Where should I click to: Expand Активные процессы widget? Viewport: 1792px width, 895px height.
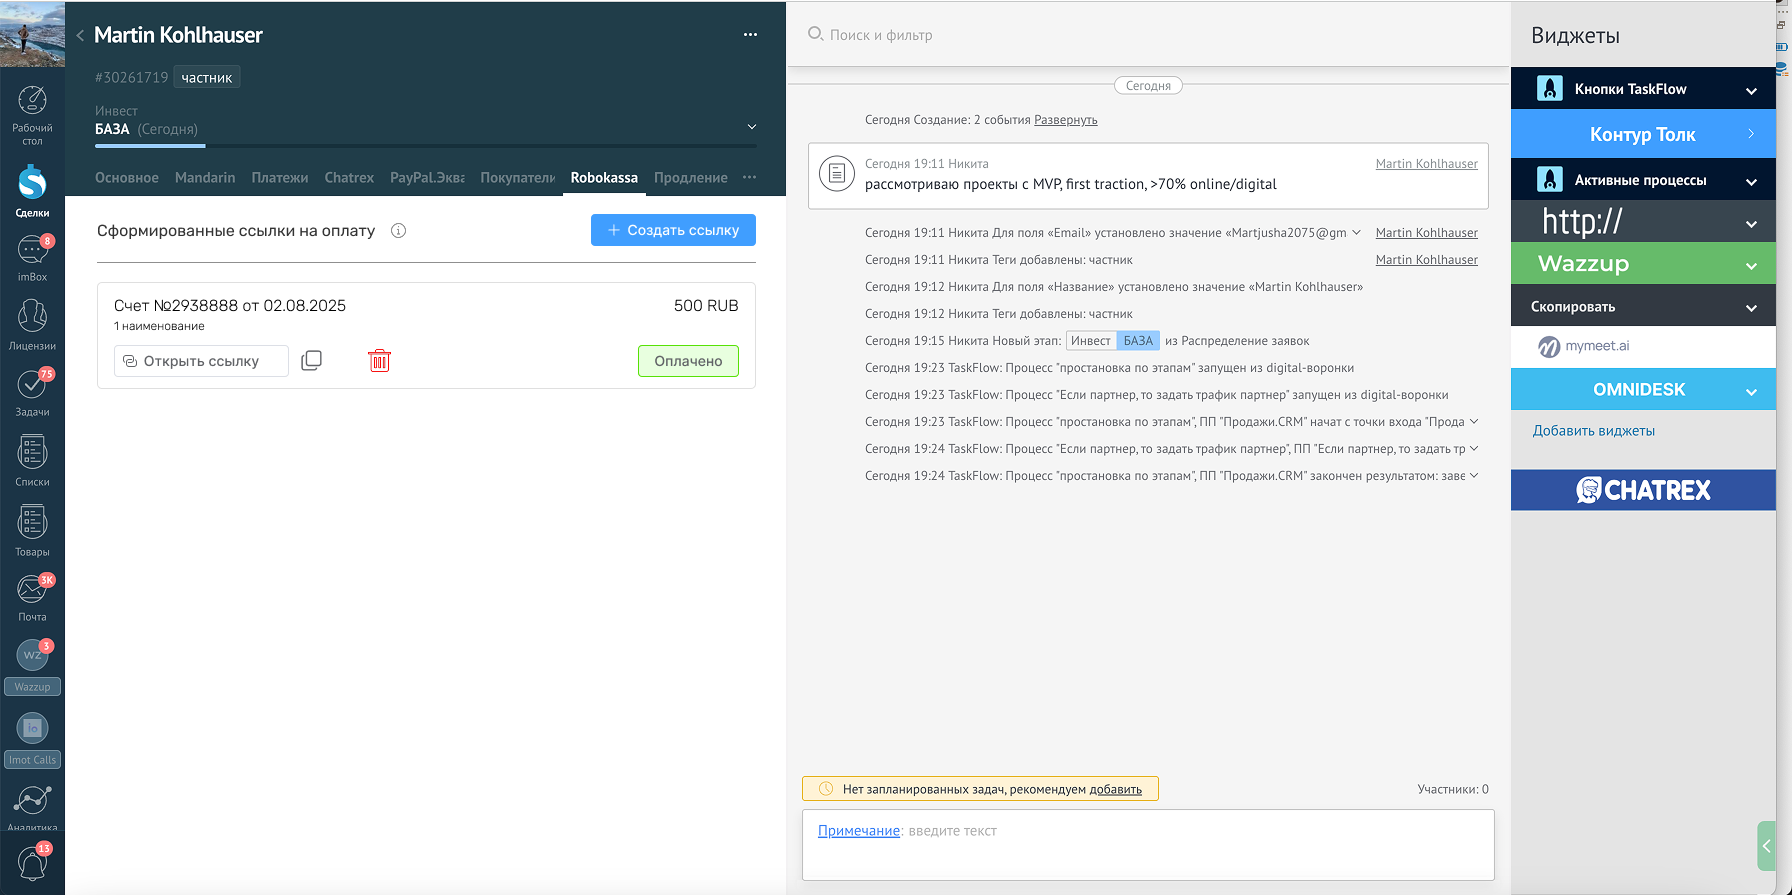pyautogui.click(x=1751, y=182)
